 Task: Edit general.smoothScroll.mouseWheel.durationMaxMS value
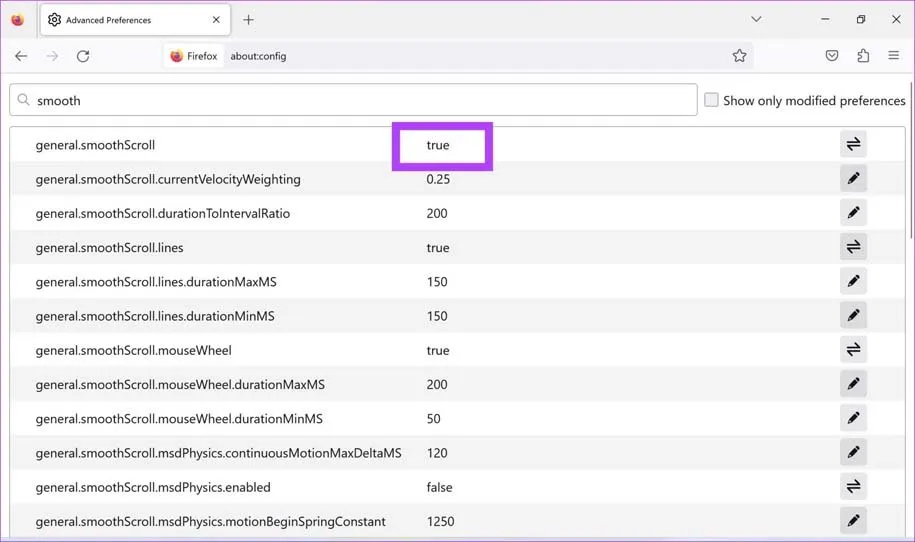853,384
